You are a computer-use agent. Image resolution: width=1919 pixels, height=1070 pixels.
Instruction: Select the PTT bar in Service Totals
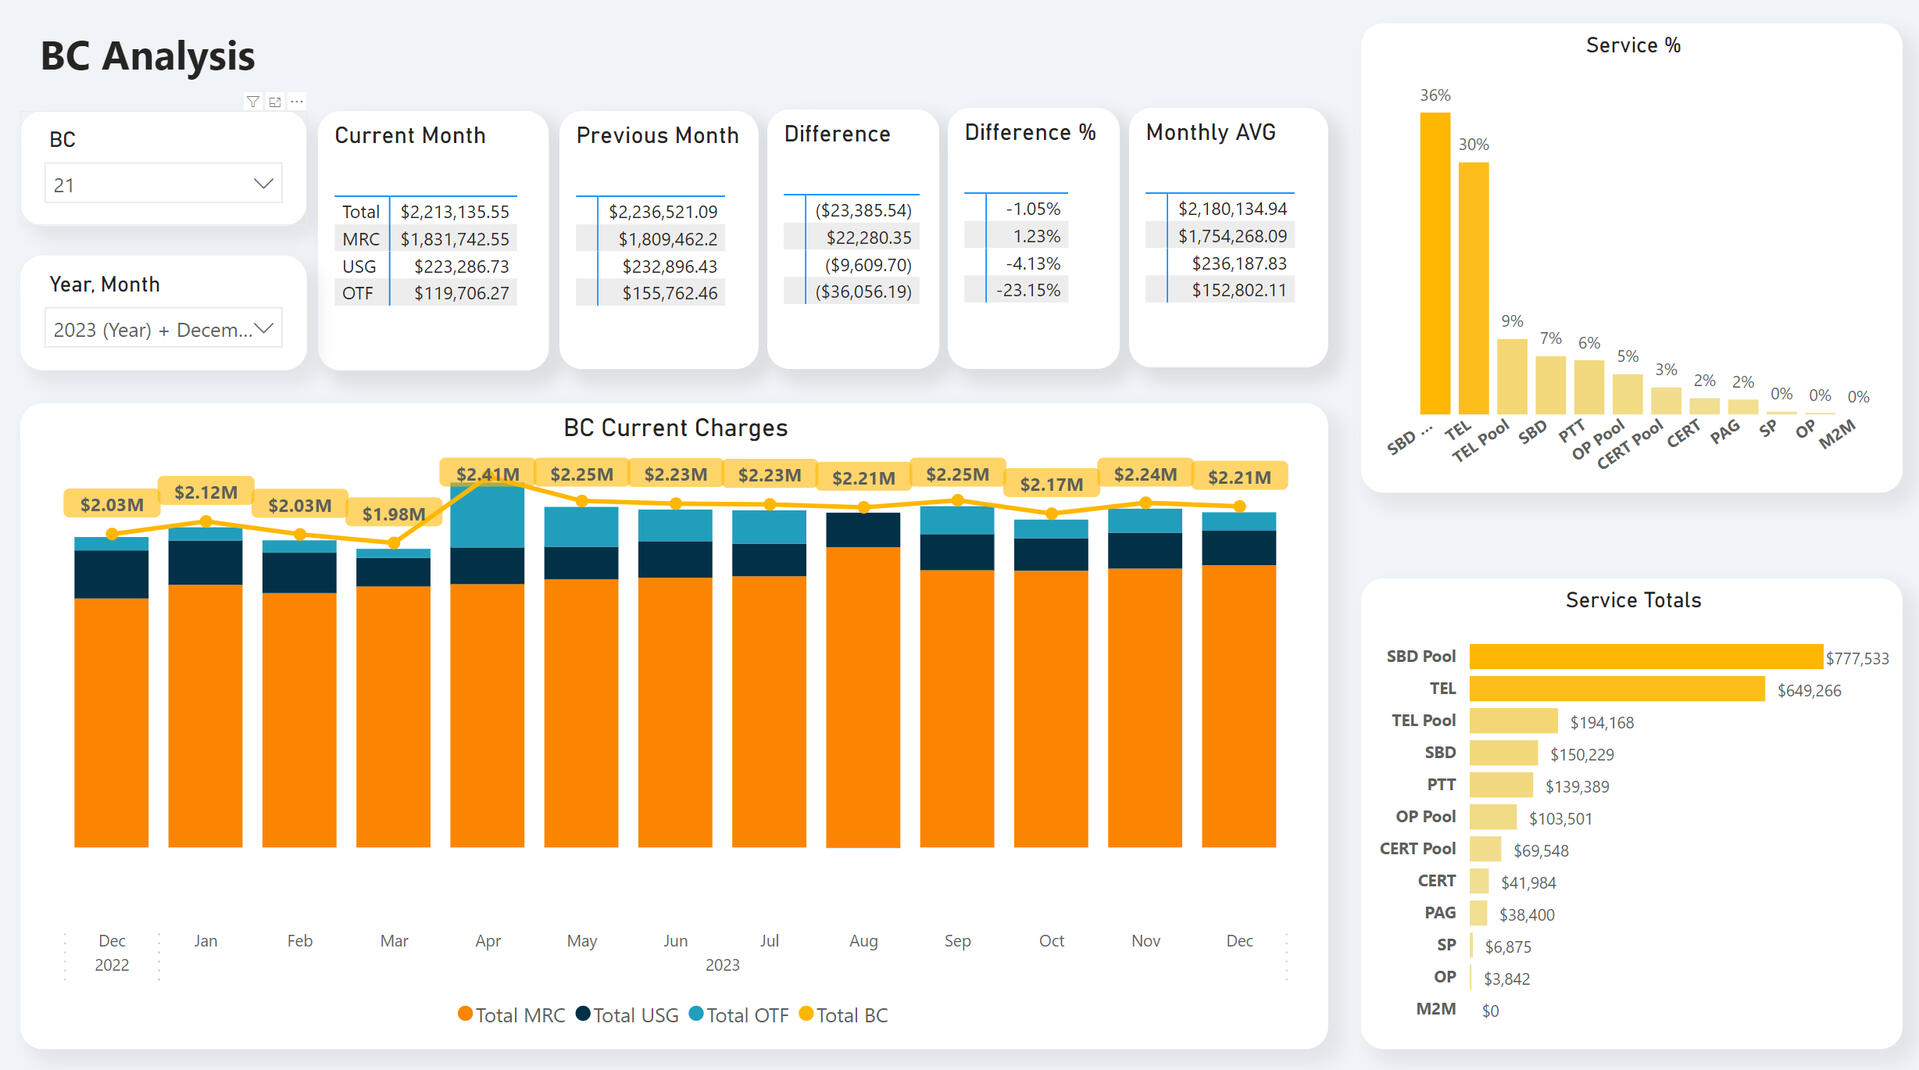1501,784
